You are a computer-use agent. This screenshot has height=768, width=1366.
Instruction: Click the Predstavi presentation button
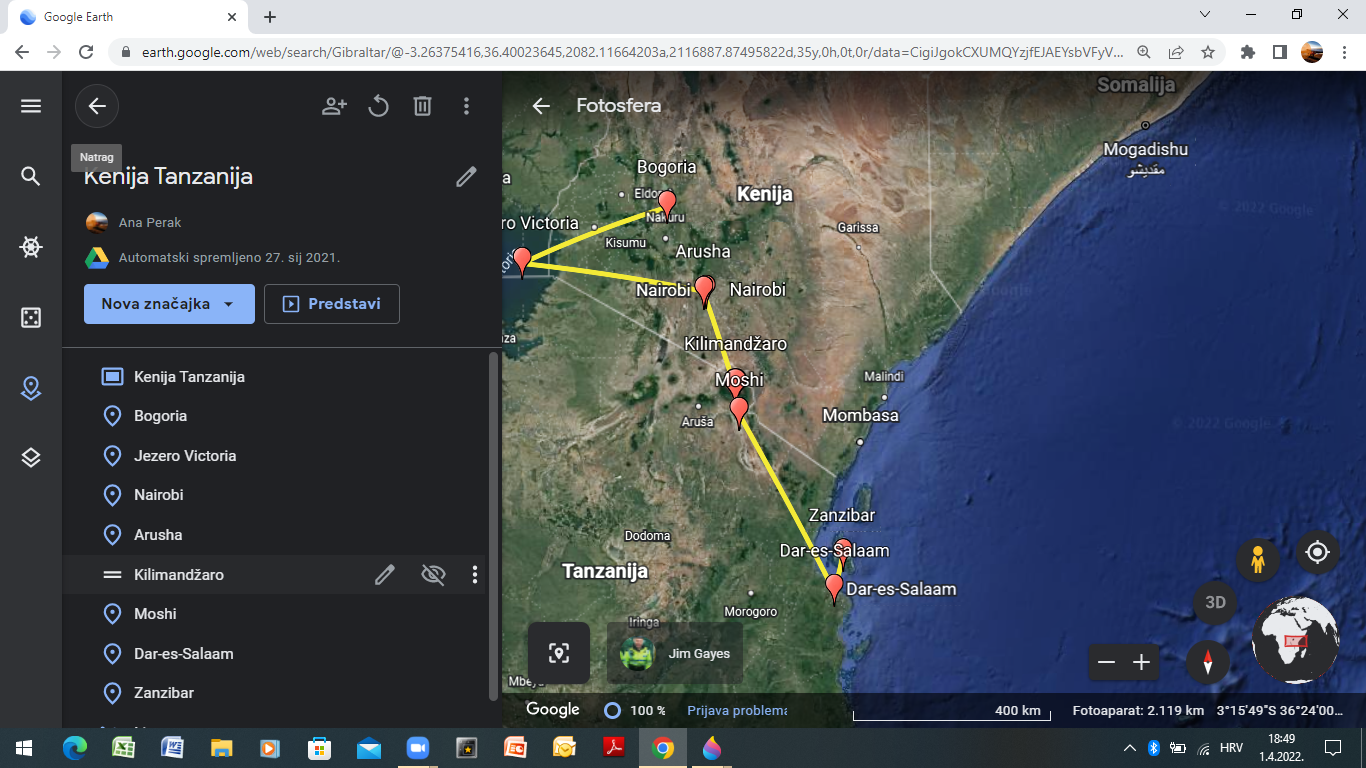click(332, 304)
